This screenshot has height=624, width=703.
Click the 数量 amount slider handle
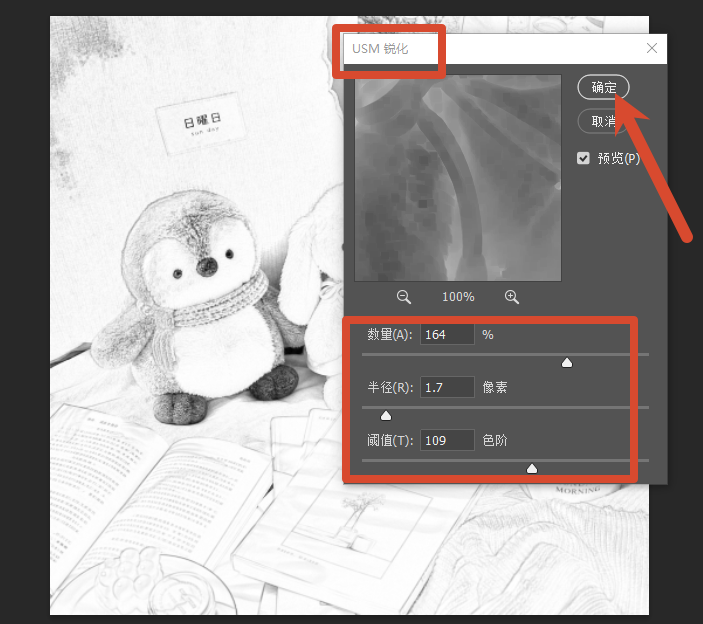(567, 363)
